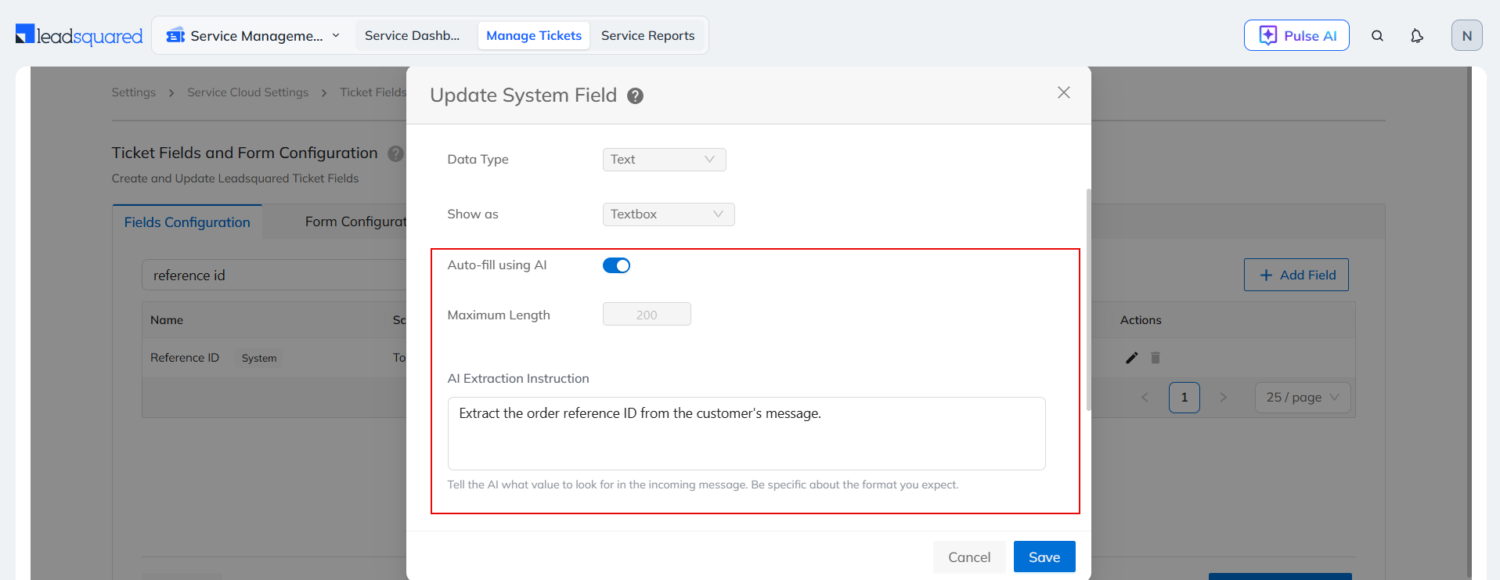The height and width of the screenshot is (580, 1500).
Task: Go to next page arrow
Action: click(1223, 397)
